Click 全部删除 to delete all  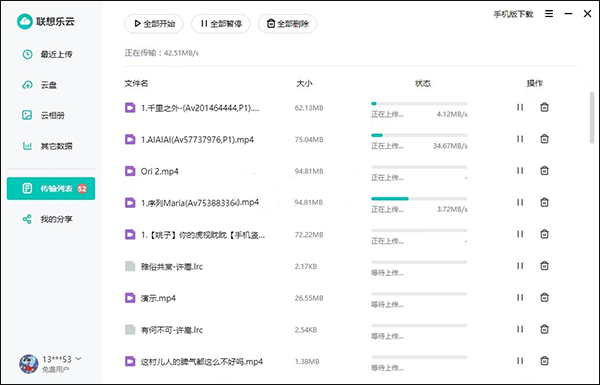[x=287, y=24]
